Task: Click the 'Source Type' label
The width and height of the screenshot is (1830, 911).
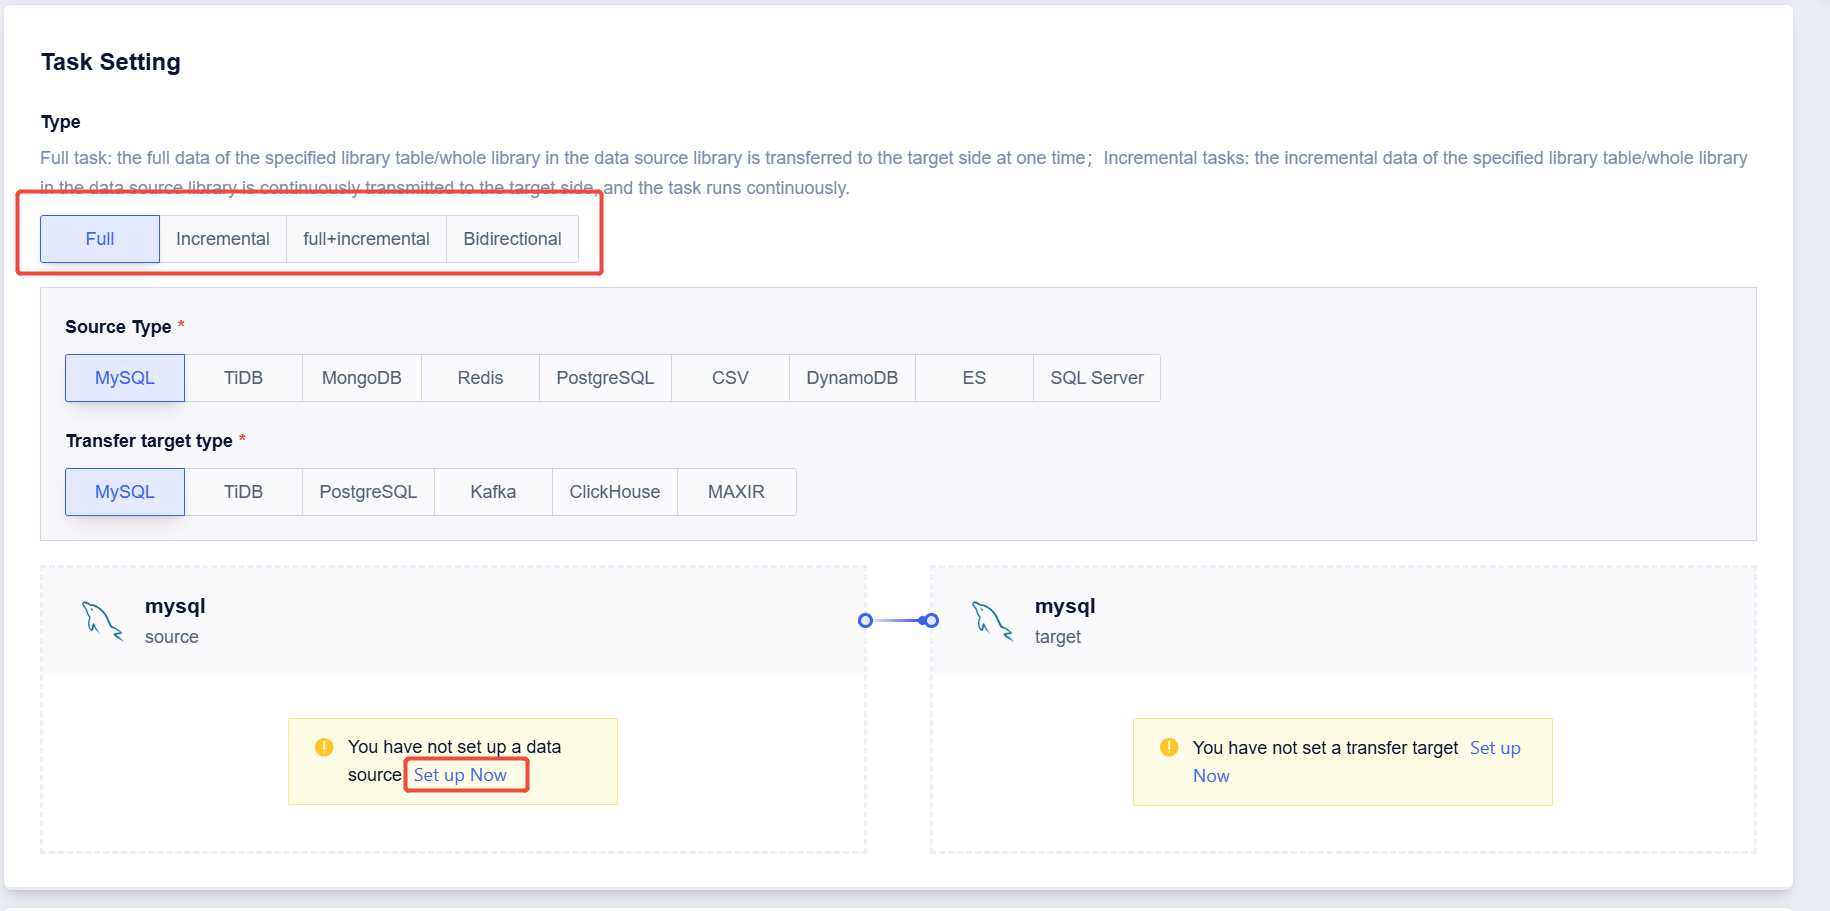Action: (118, 327)
